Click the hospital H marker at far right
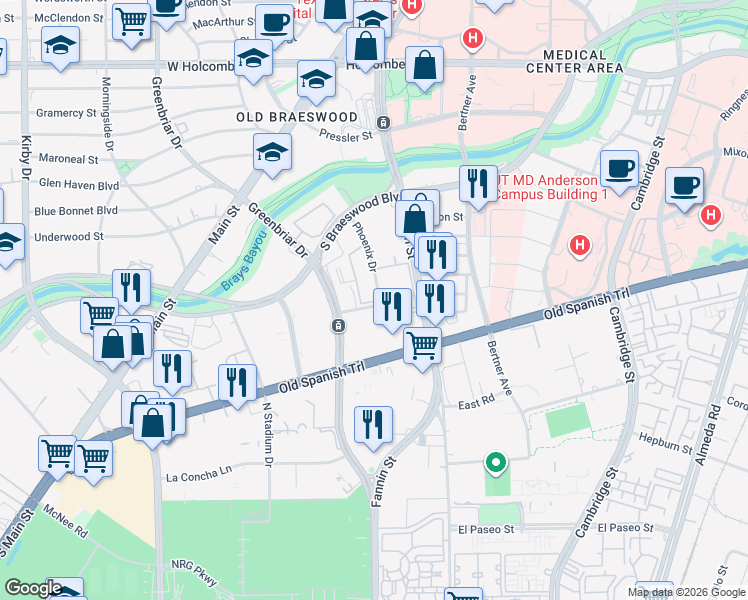Viewport: 748px width, 600px height. (x=710, y=215)
